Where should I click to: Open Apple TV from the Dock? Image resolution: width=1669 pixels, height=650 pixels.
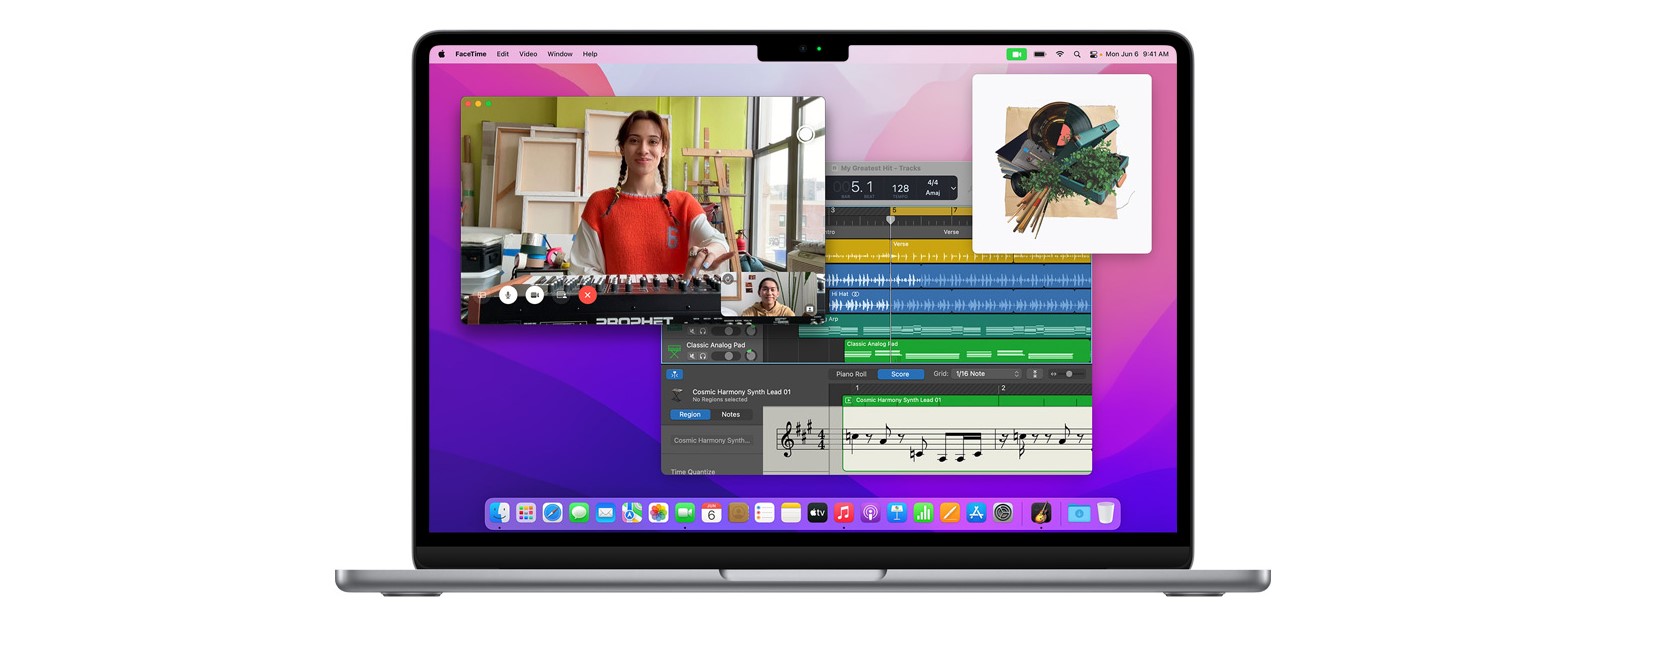point(817,513)
